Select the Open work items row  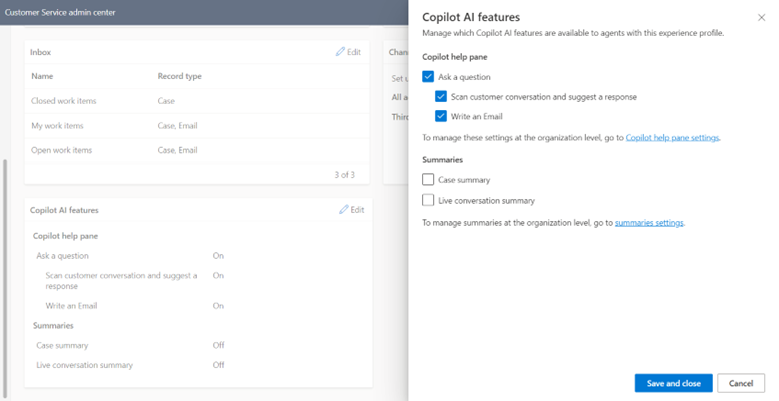(61, 150)
